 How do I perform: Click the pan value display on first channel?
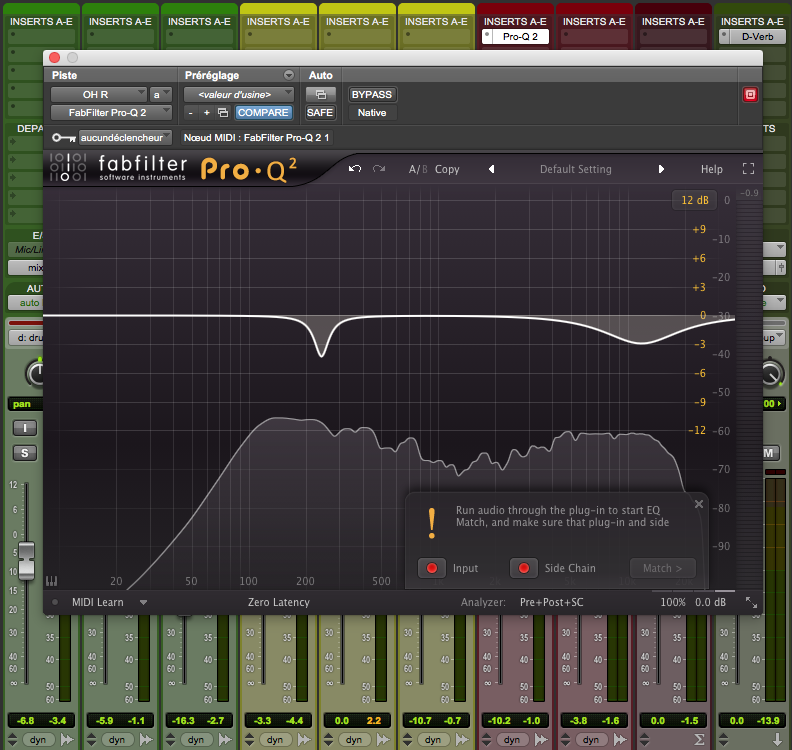tap(25, 404)
